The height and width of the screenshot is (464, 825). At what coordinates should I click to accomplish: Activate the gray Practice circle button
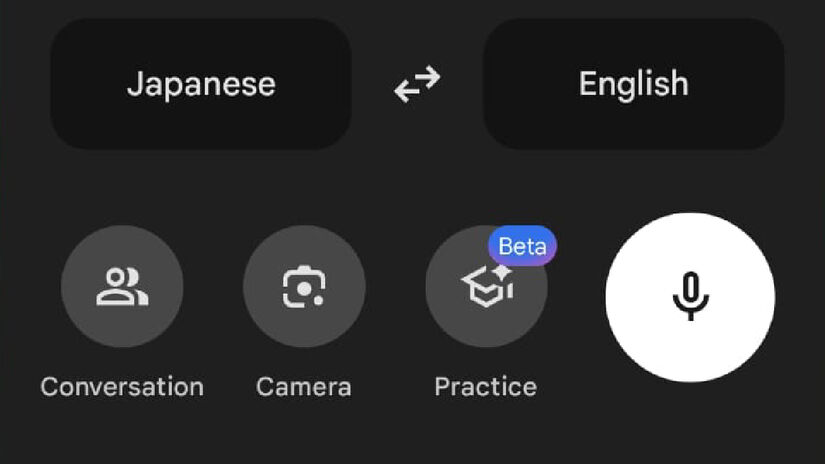[486, 286]
